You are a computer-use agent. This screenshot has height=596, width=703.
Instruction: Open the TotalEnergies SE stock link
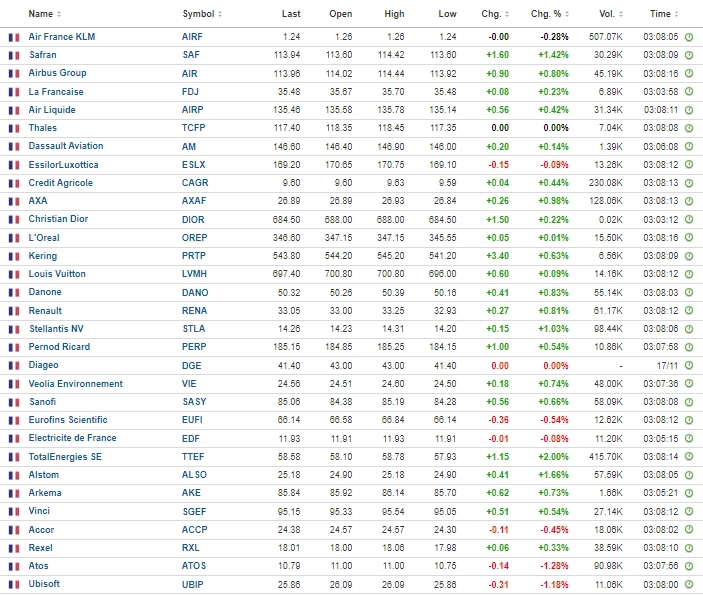(x=65, y=457)
